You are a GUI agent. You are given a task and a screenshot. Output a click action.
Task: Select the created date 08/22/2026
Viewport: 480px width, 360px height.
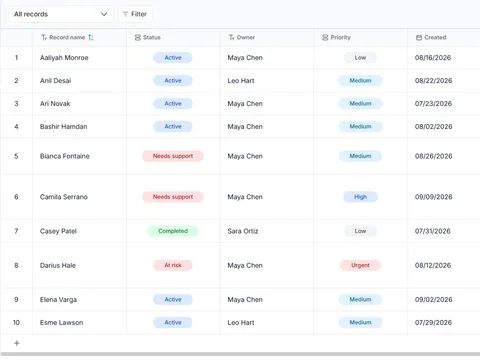tap(433, 81)
